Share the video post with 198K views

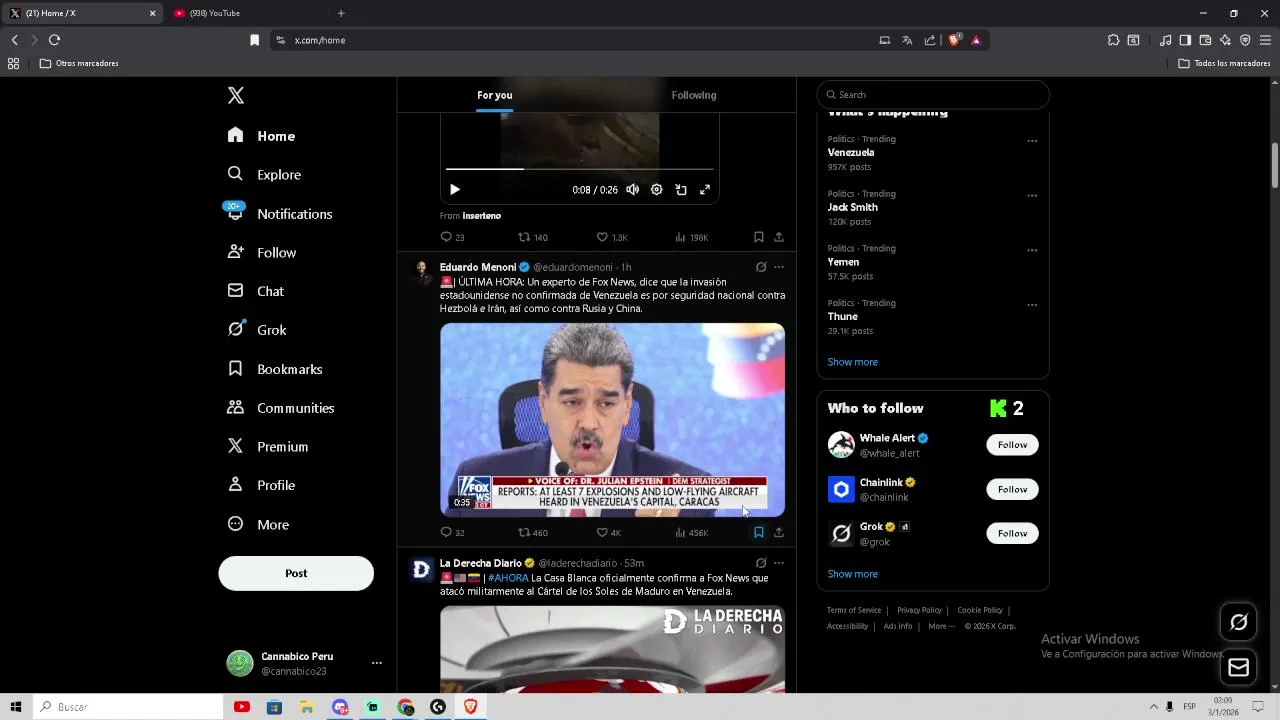[779, 237]
